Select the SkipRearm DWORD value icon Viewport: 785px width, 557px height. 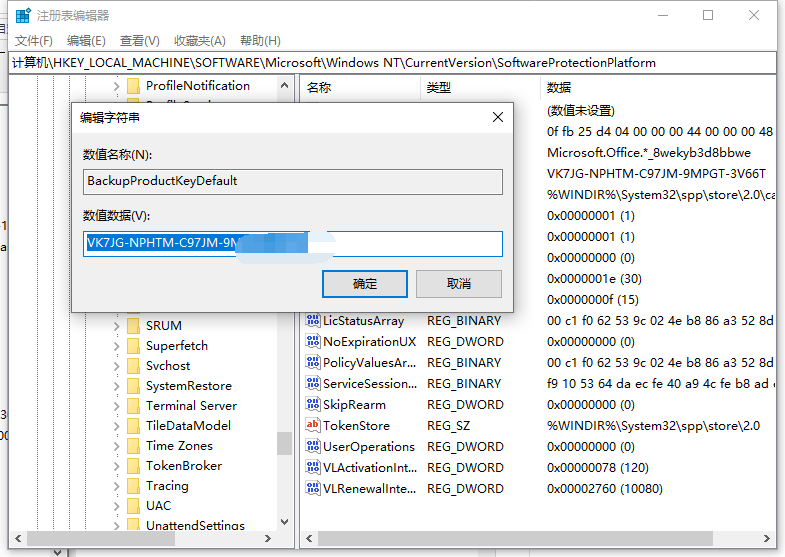[x=313, y=404]
